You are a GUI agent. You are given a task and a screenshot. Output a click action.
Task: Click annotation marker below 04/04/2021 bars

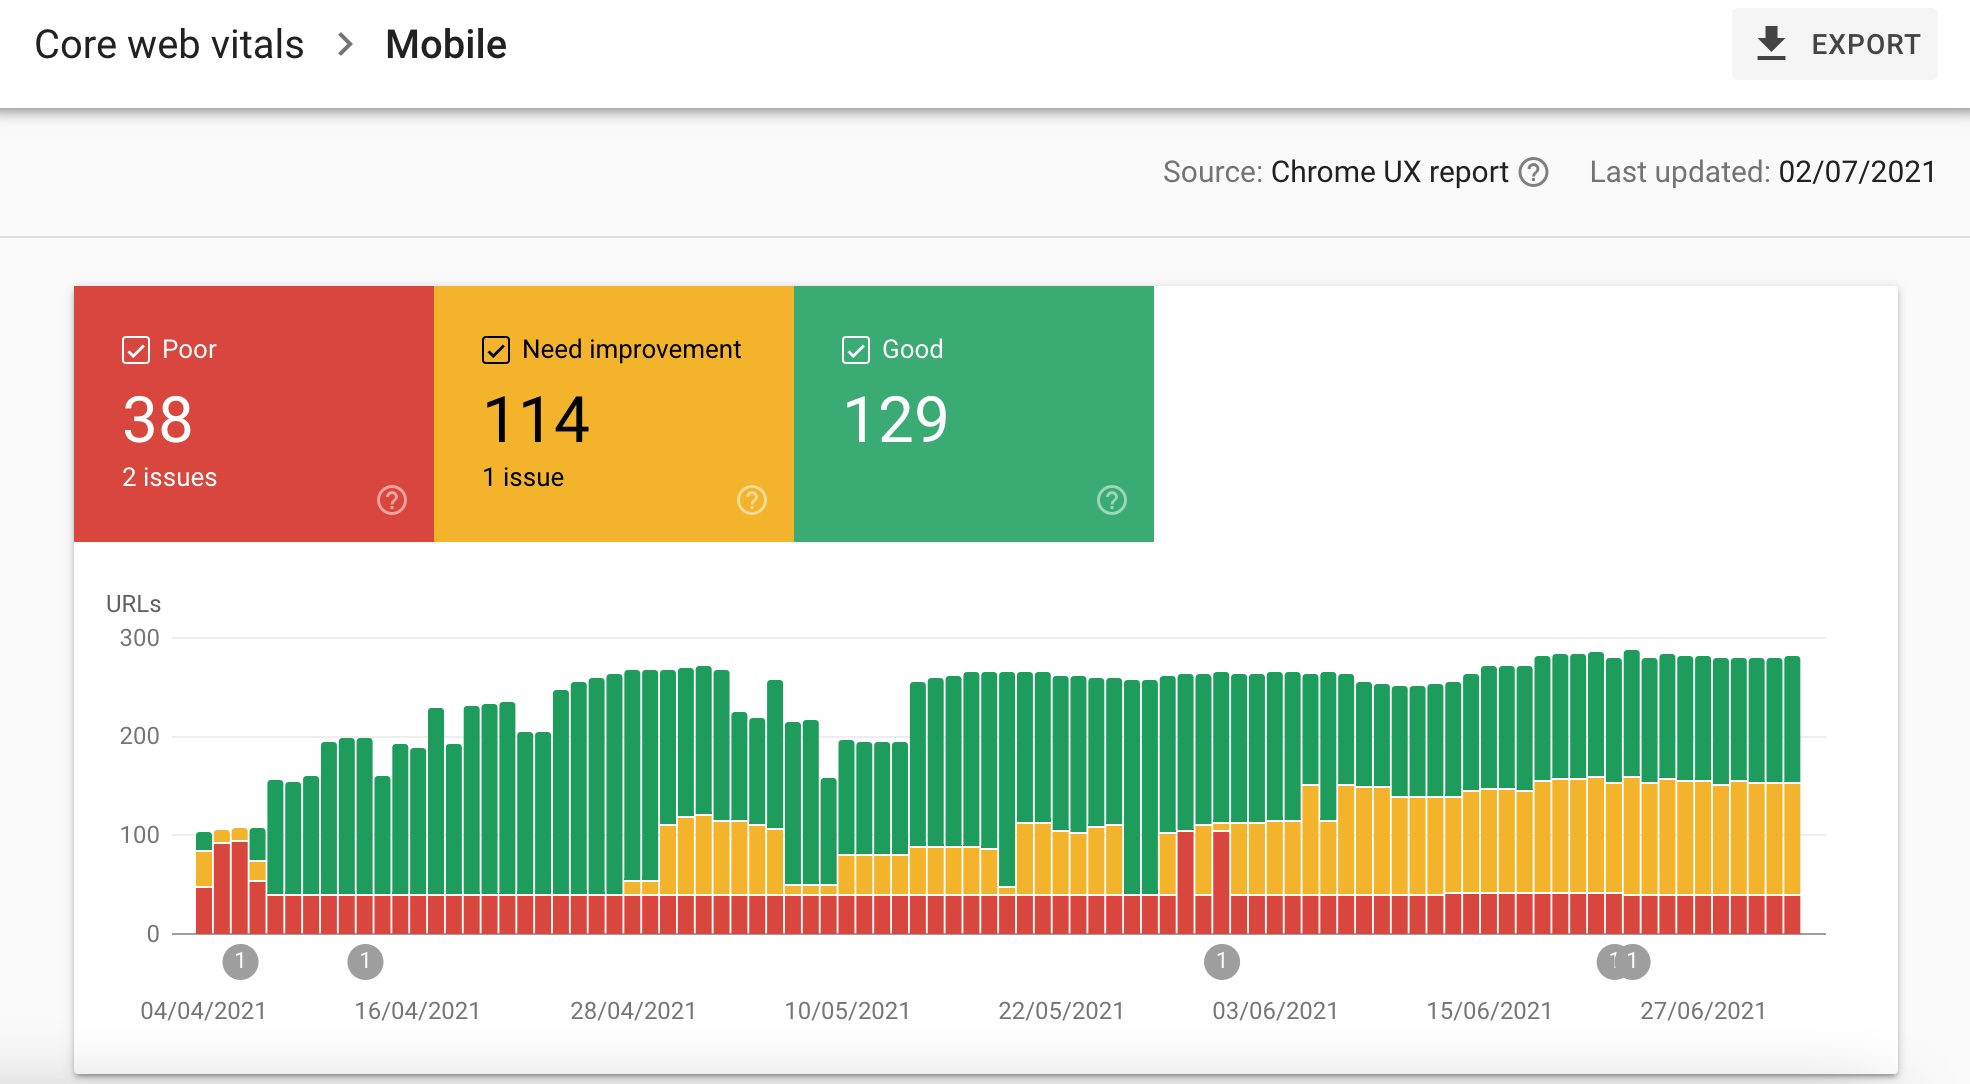[240, 962]
